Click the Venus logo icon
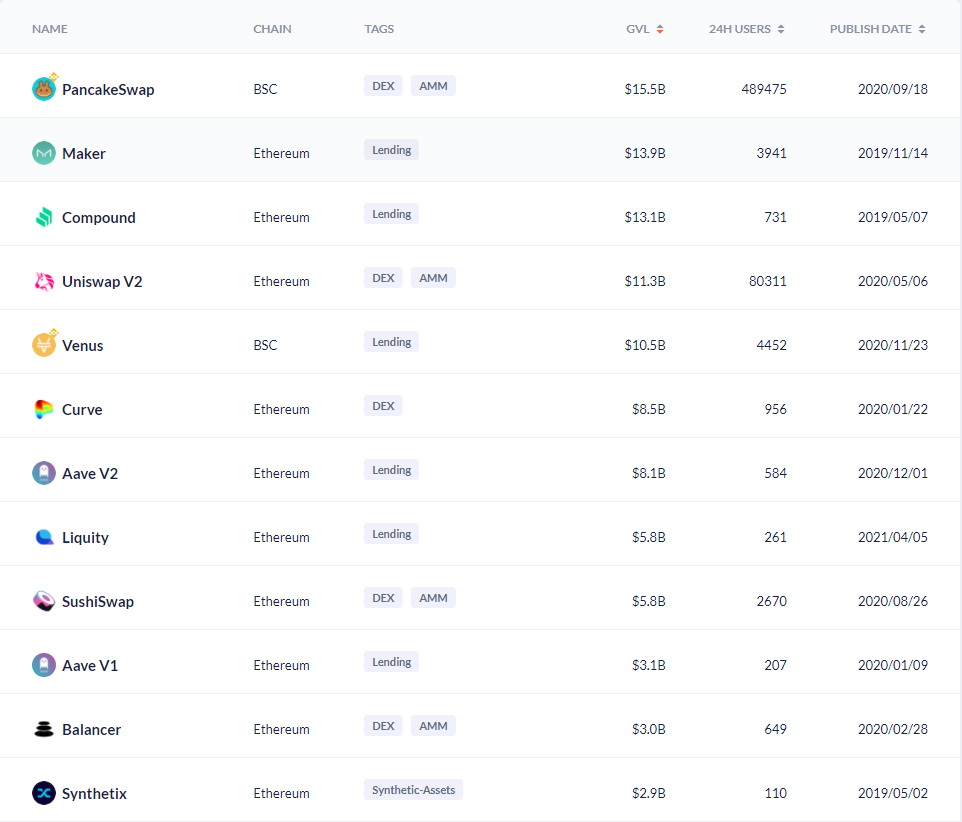Viewport: 962px width, 822px height. pos(44,345)
